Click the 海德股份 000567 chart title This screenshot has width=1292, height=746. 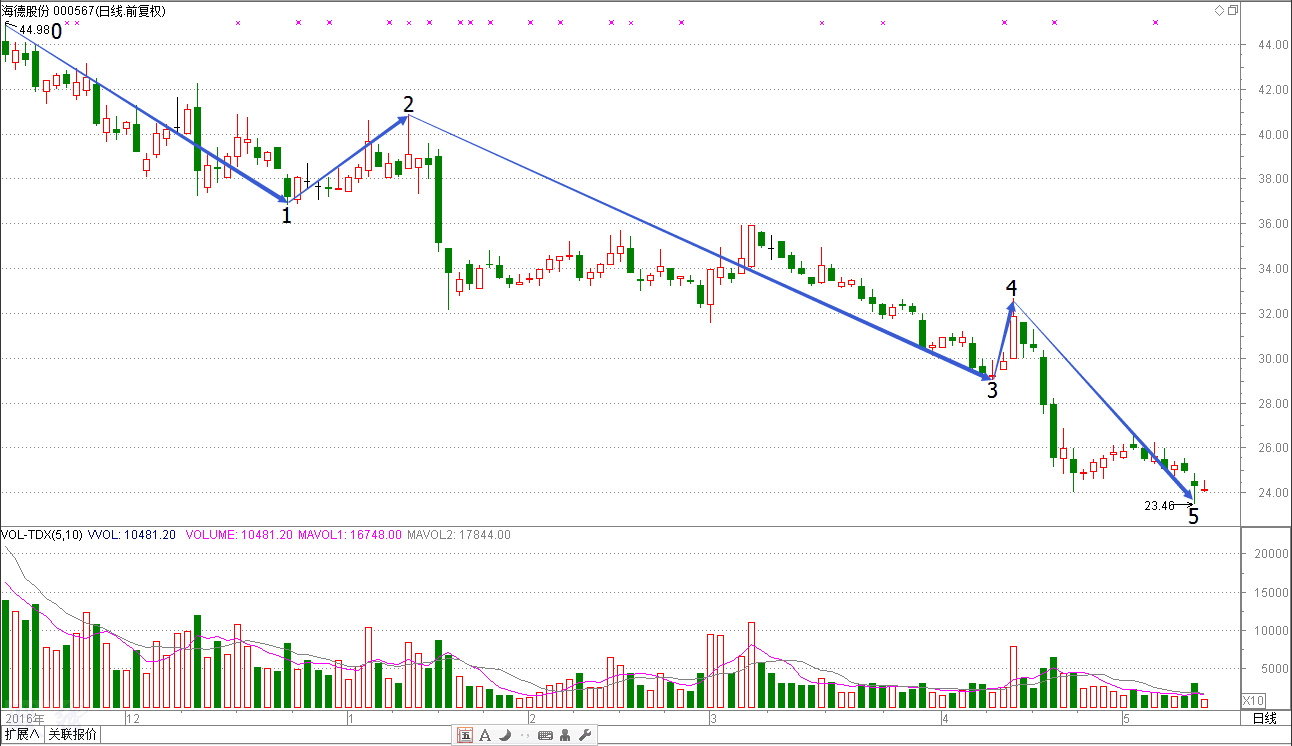pyautogui.click(x=84, y=11)
